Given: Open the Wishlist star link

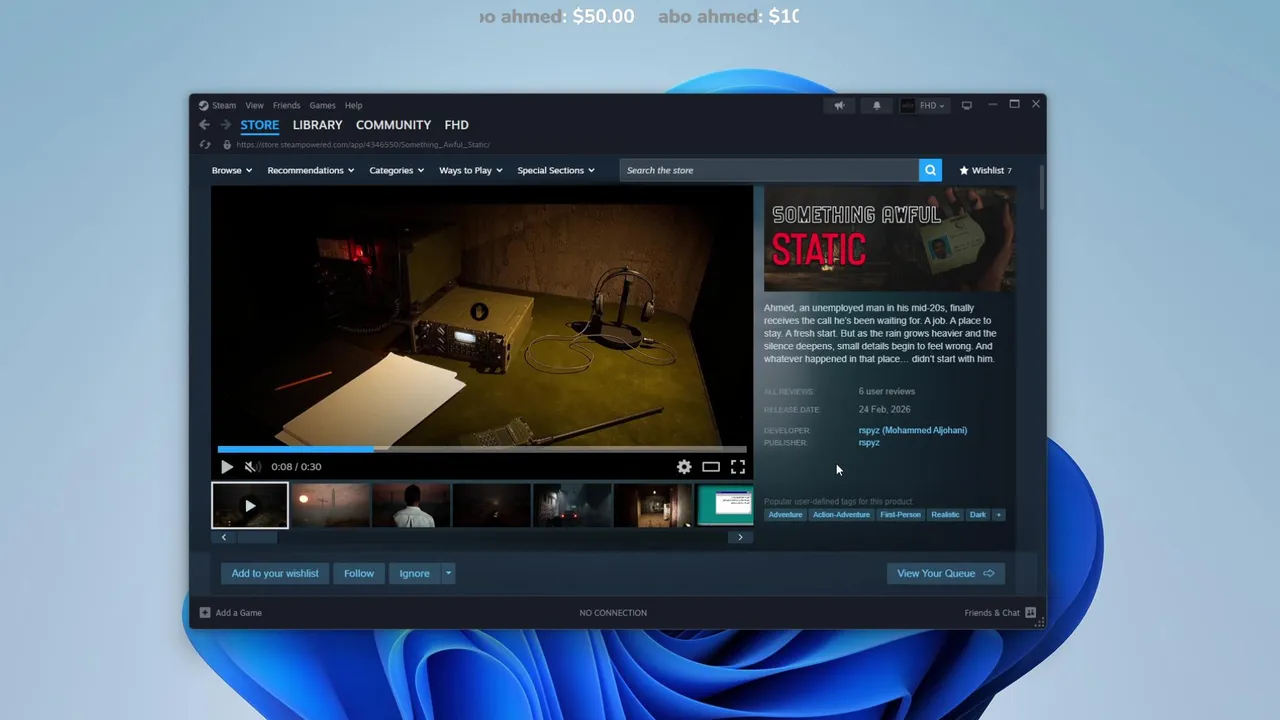Looking at the screenshot, I should pos(985,170).
